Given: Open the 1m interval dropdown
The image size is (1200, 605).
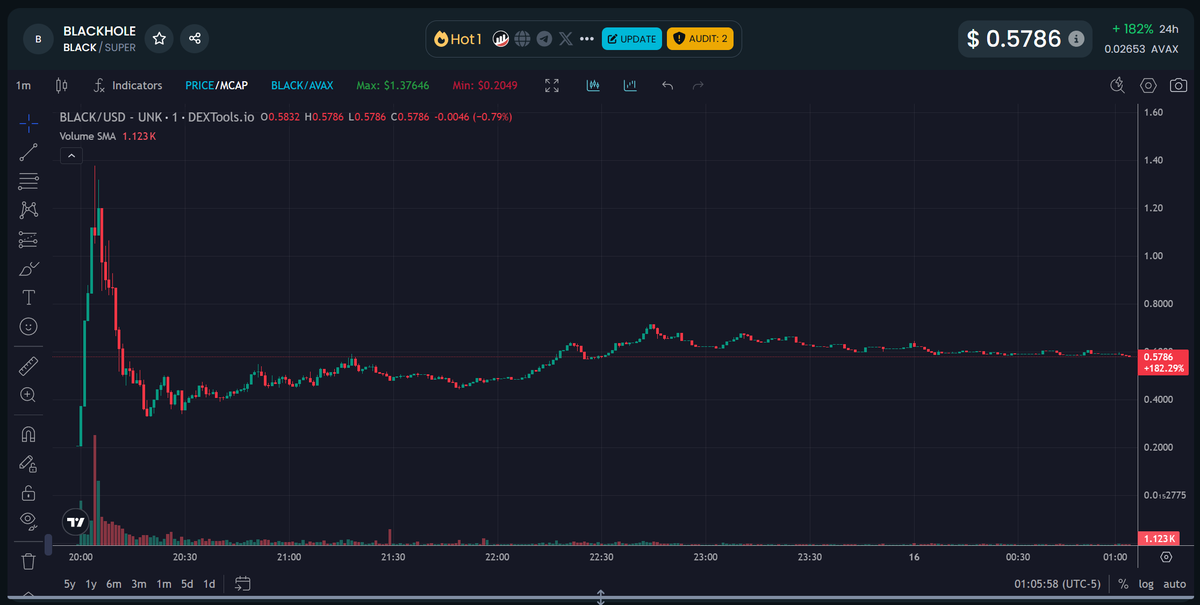Looking at the screenshot, I should pyautogui.click(x=23, y=86).
